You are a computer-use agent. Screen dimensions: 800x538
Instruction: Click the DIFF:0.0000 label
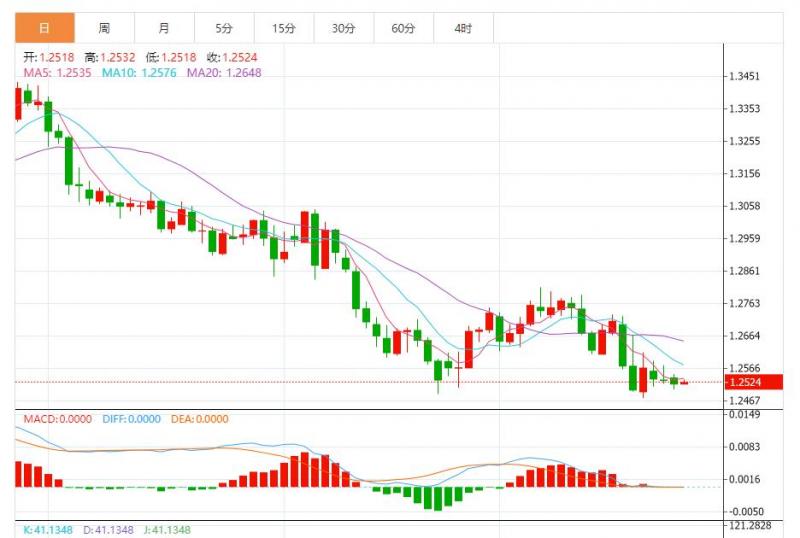pos(132,419)
